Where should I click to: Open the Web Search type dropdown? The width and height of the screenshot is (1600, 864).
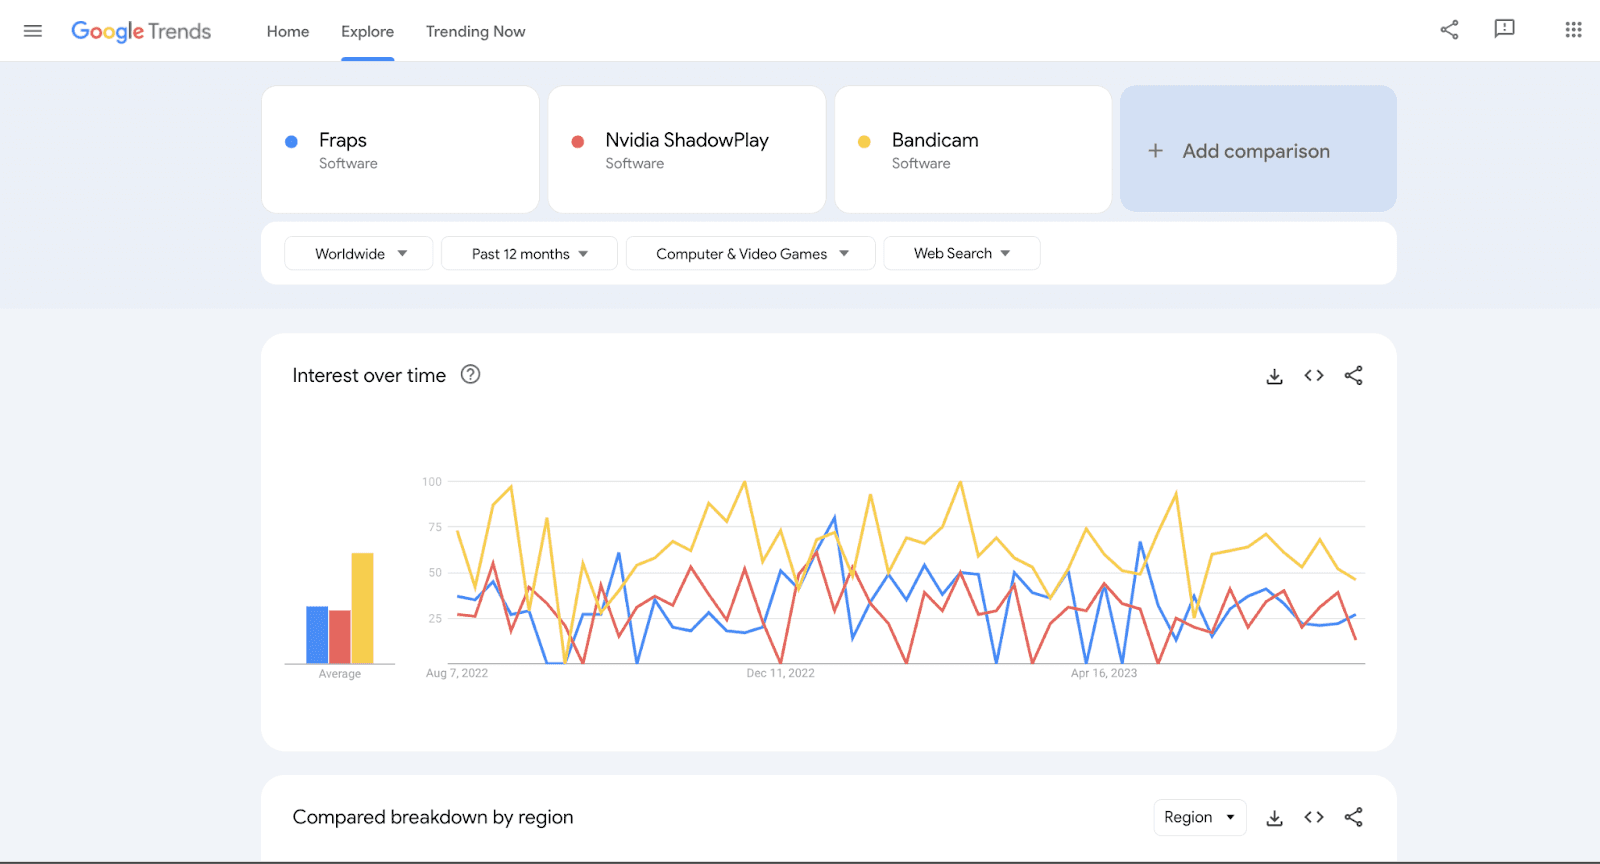[x=962, y=254]
